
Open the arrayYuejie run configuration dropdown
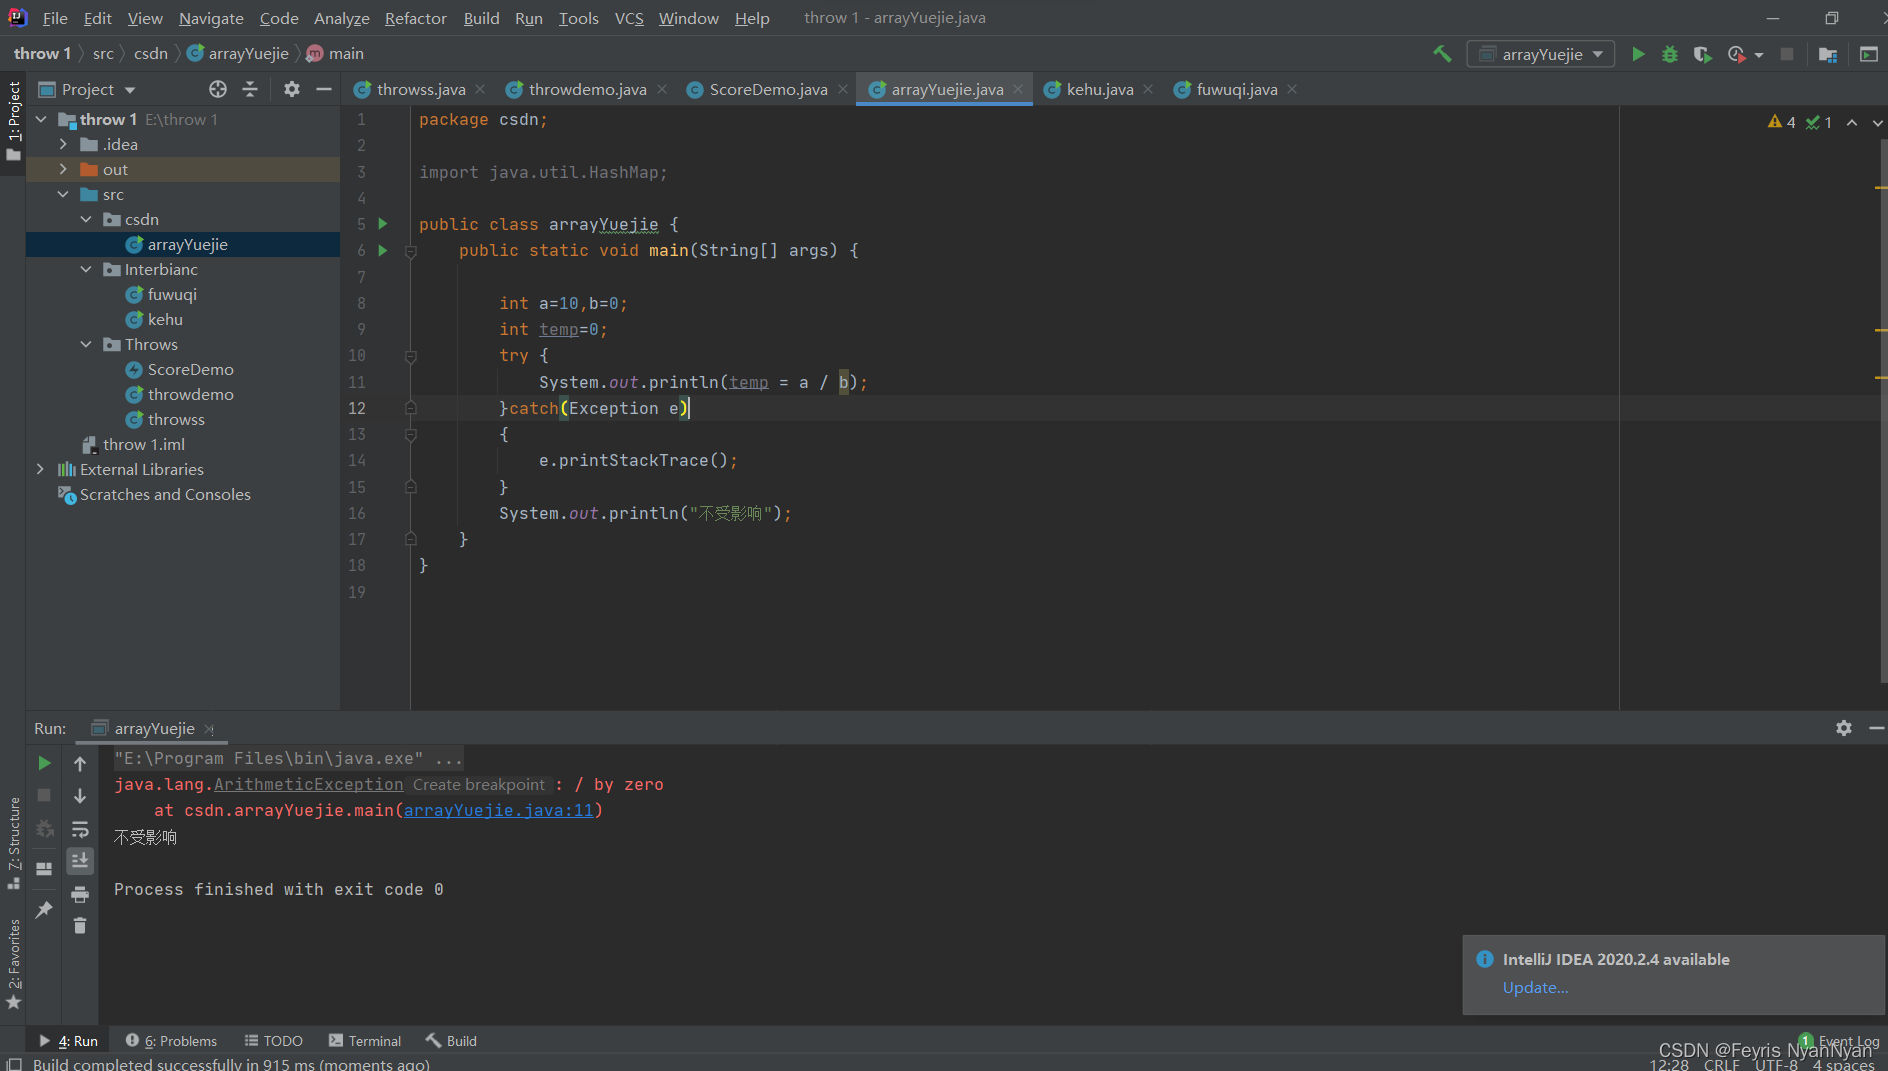(1541, 54)
